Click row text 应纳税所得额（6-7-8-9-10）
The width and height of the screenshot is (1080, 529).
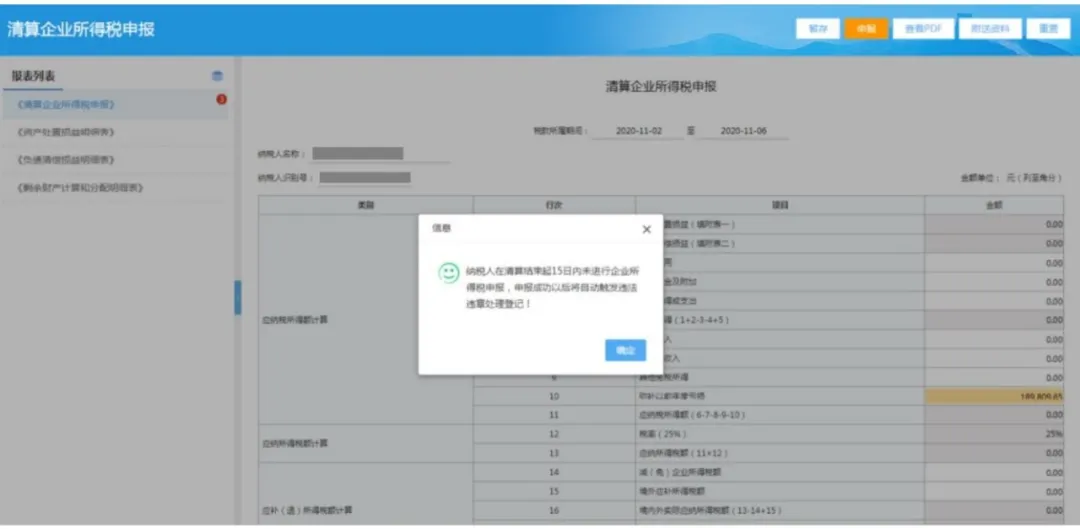point(692,415)
